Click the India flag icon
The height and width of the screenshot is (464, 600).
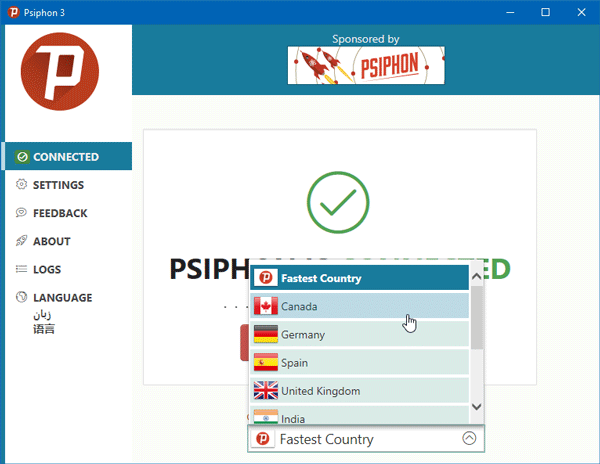[266, 417]
